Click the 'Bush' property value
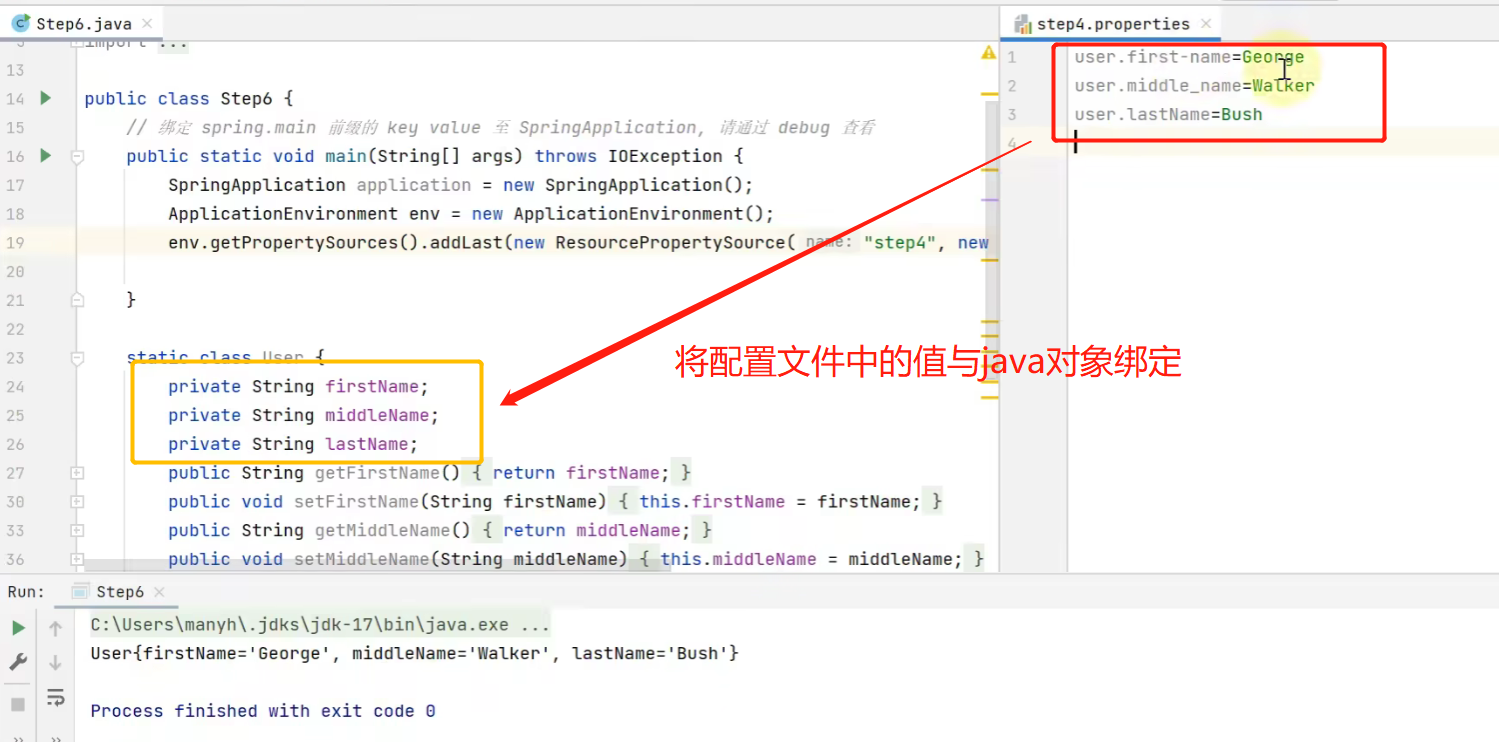Viewport: 1499px width, 742px height. coord(1242,114)
